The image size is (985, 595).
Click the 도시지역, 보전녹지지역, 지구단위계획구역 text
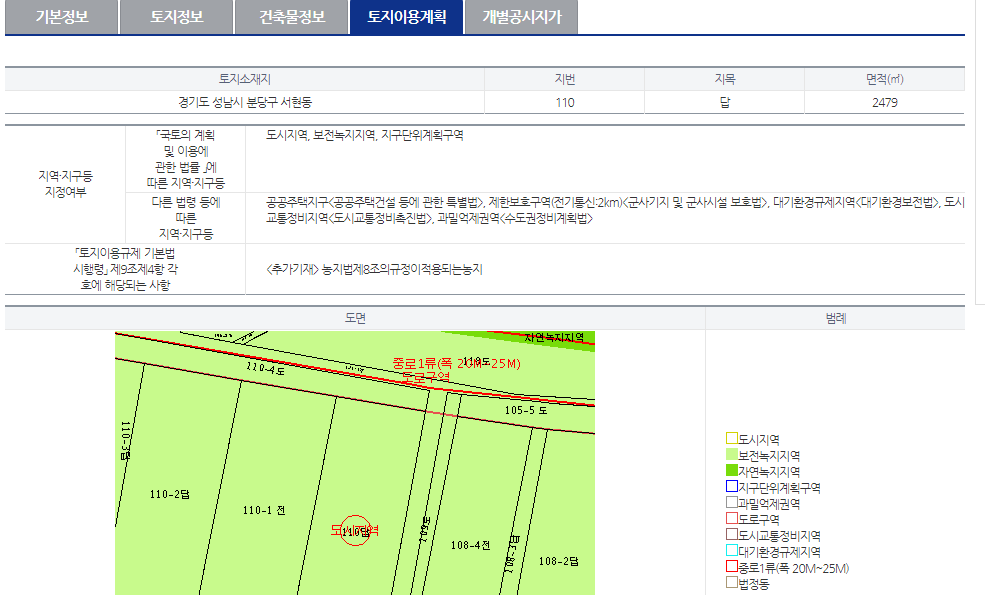(x=364, y=135)
